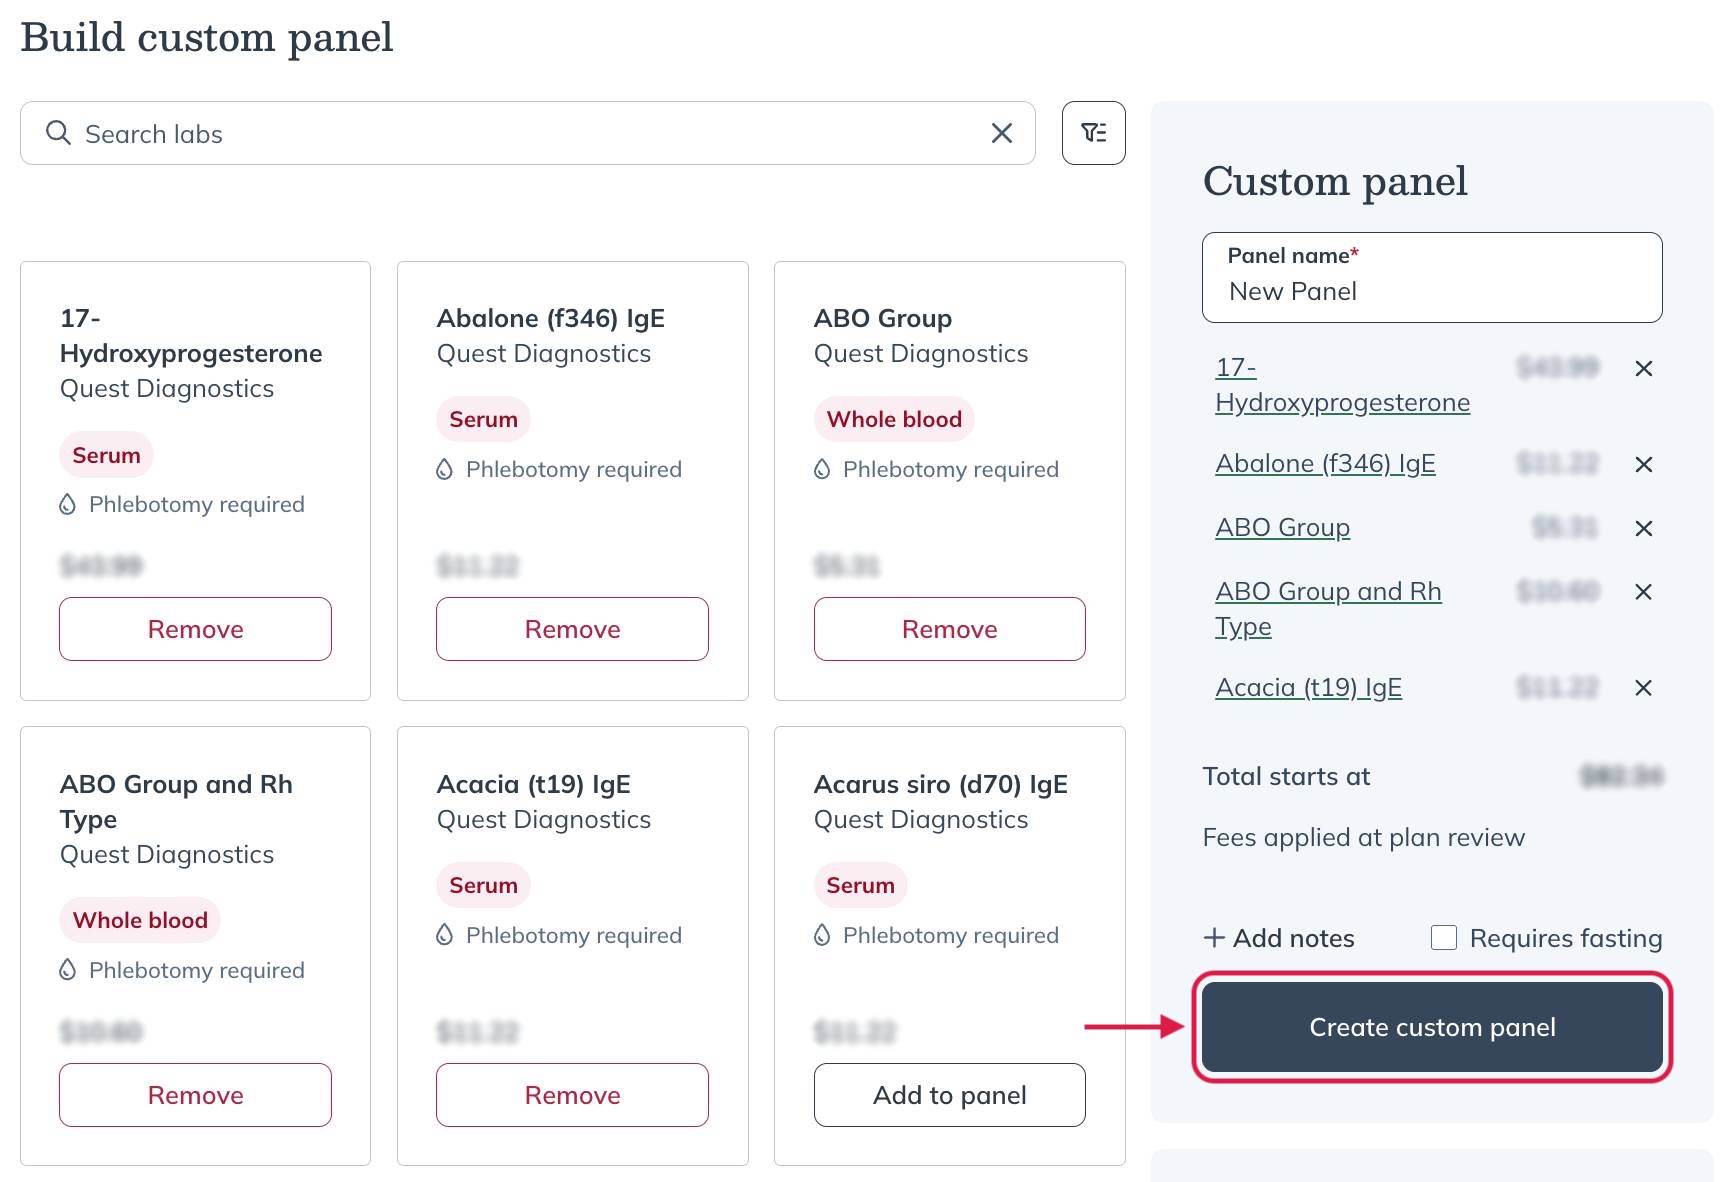Click Create custom panel

point(1431,1026)
